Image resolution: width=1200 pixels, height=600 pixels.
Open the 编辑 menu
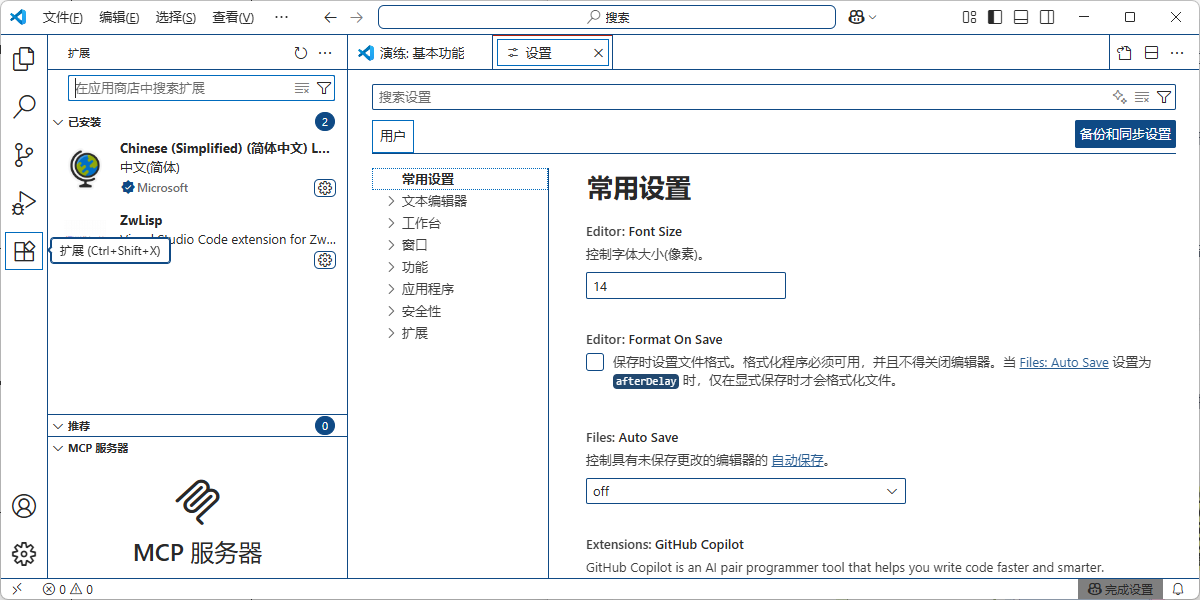click(x=120, y=17)
